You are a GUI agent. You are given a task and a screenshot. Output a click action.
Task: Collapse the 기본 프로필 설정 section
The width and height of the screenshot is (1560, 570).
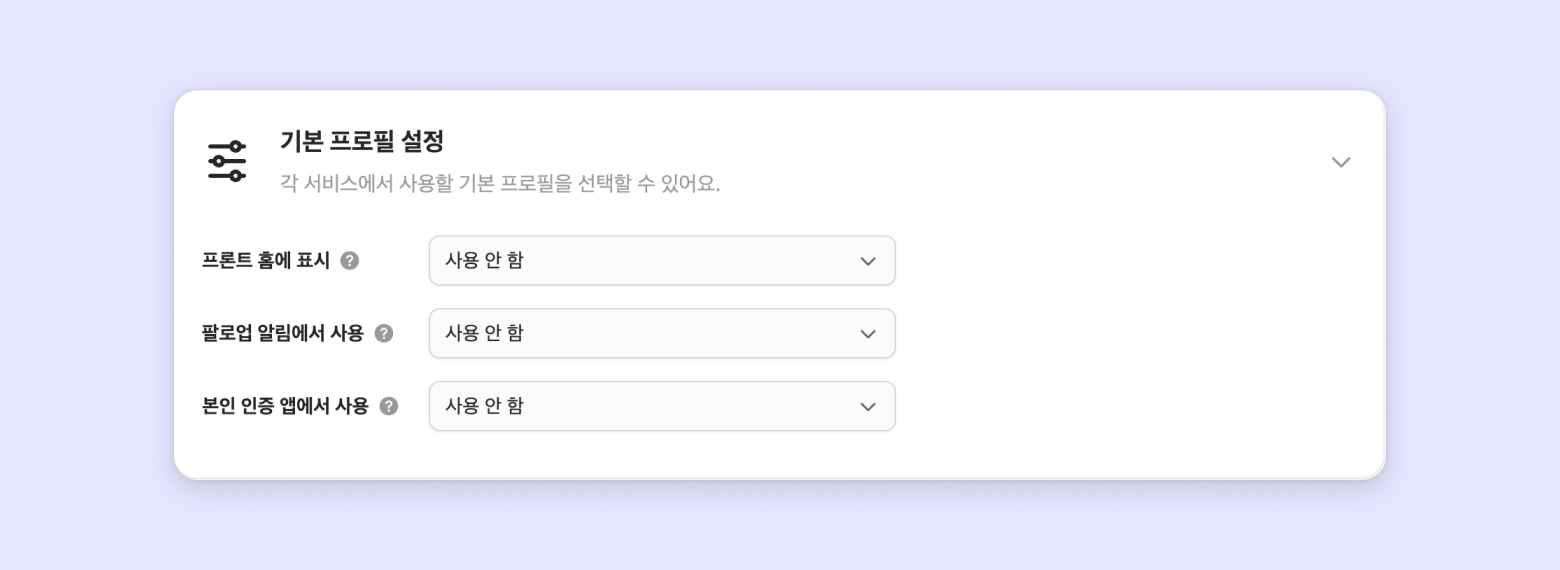point(1340,162)
